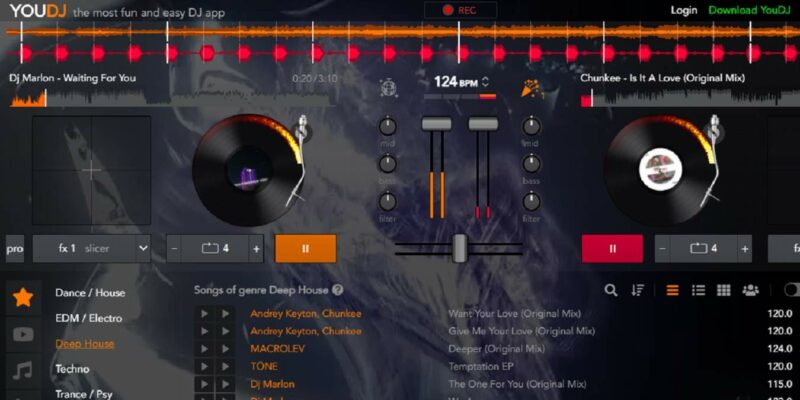Increase left deck loop length with plus

(256, 248)
